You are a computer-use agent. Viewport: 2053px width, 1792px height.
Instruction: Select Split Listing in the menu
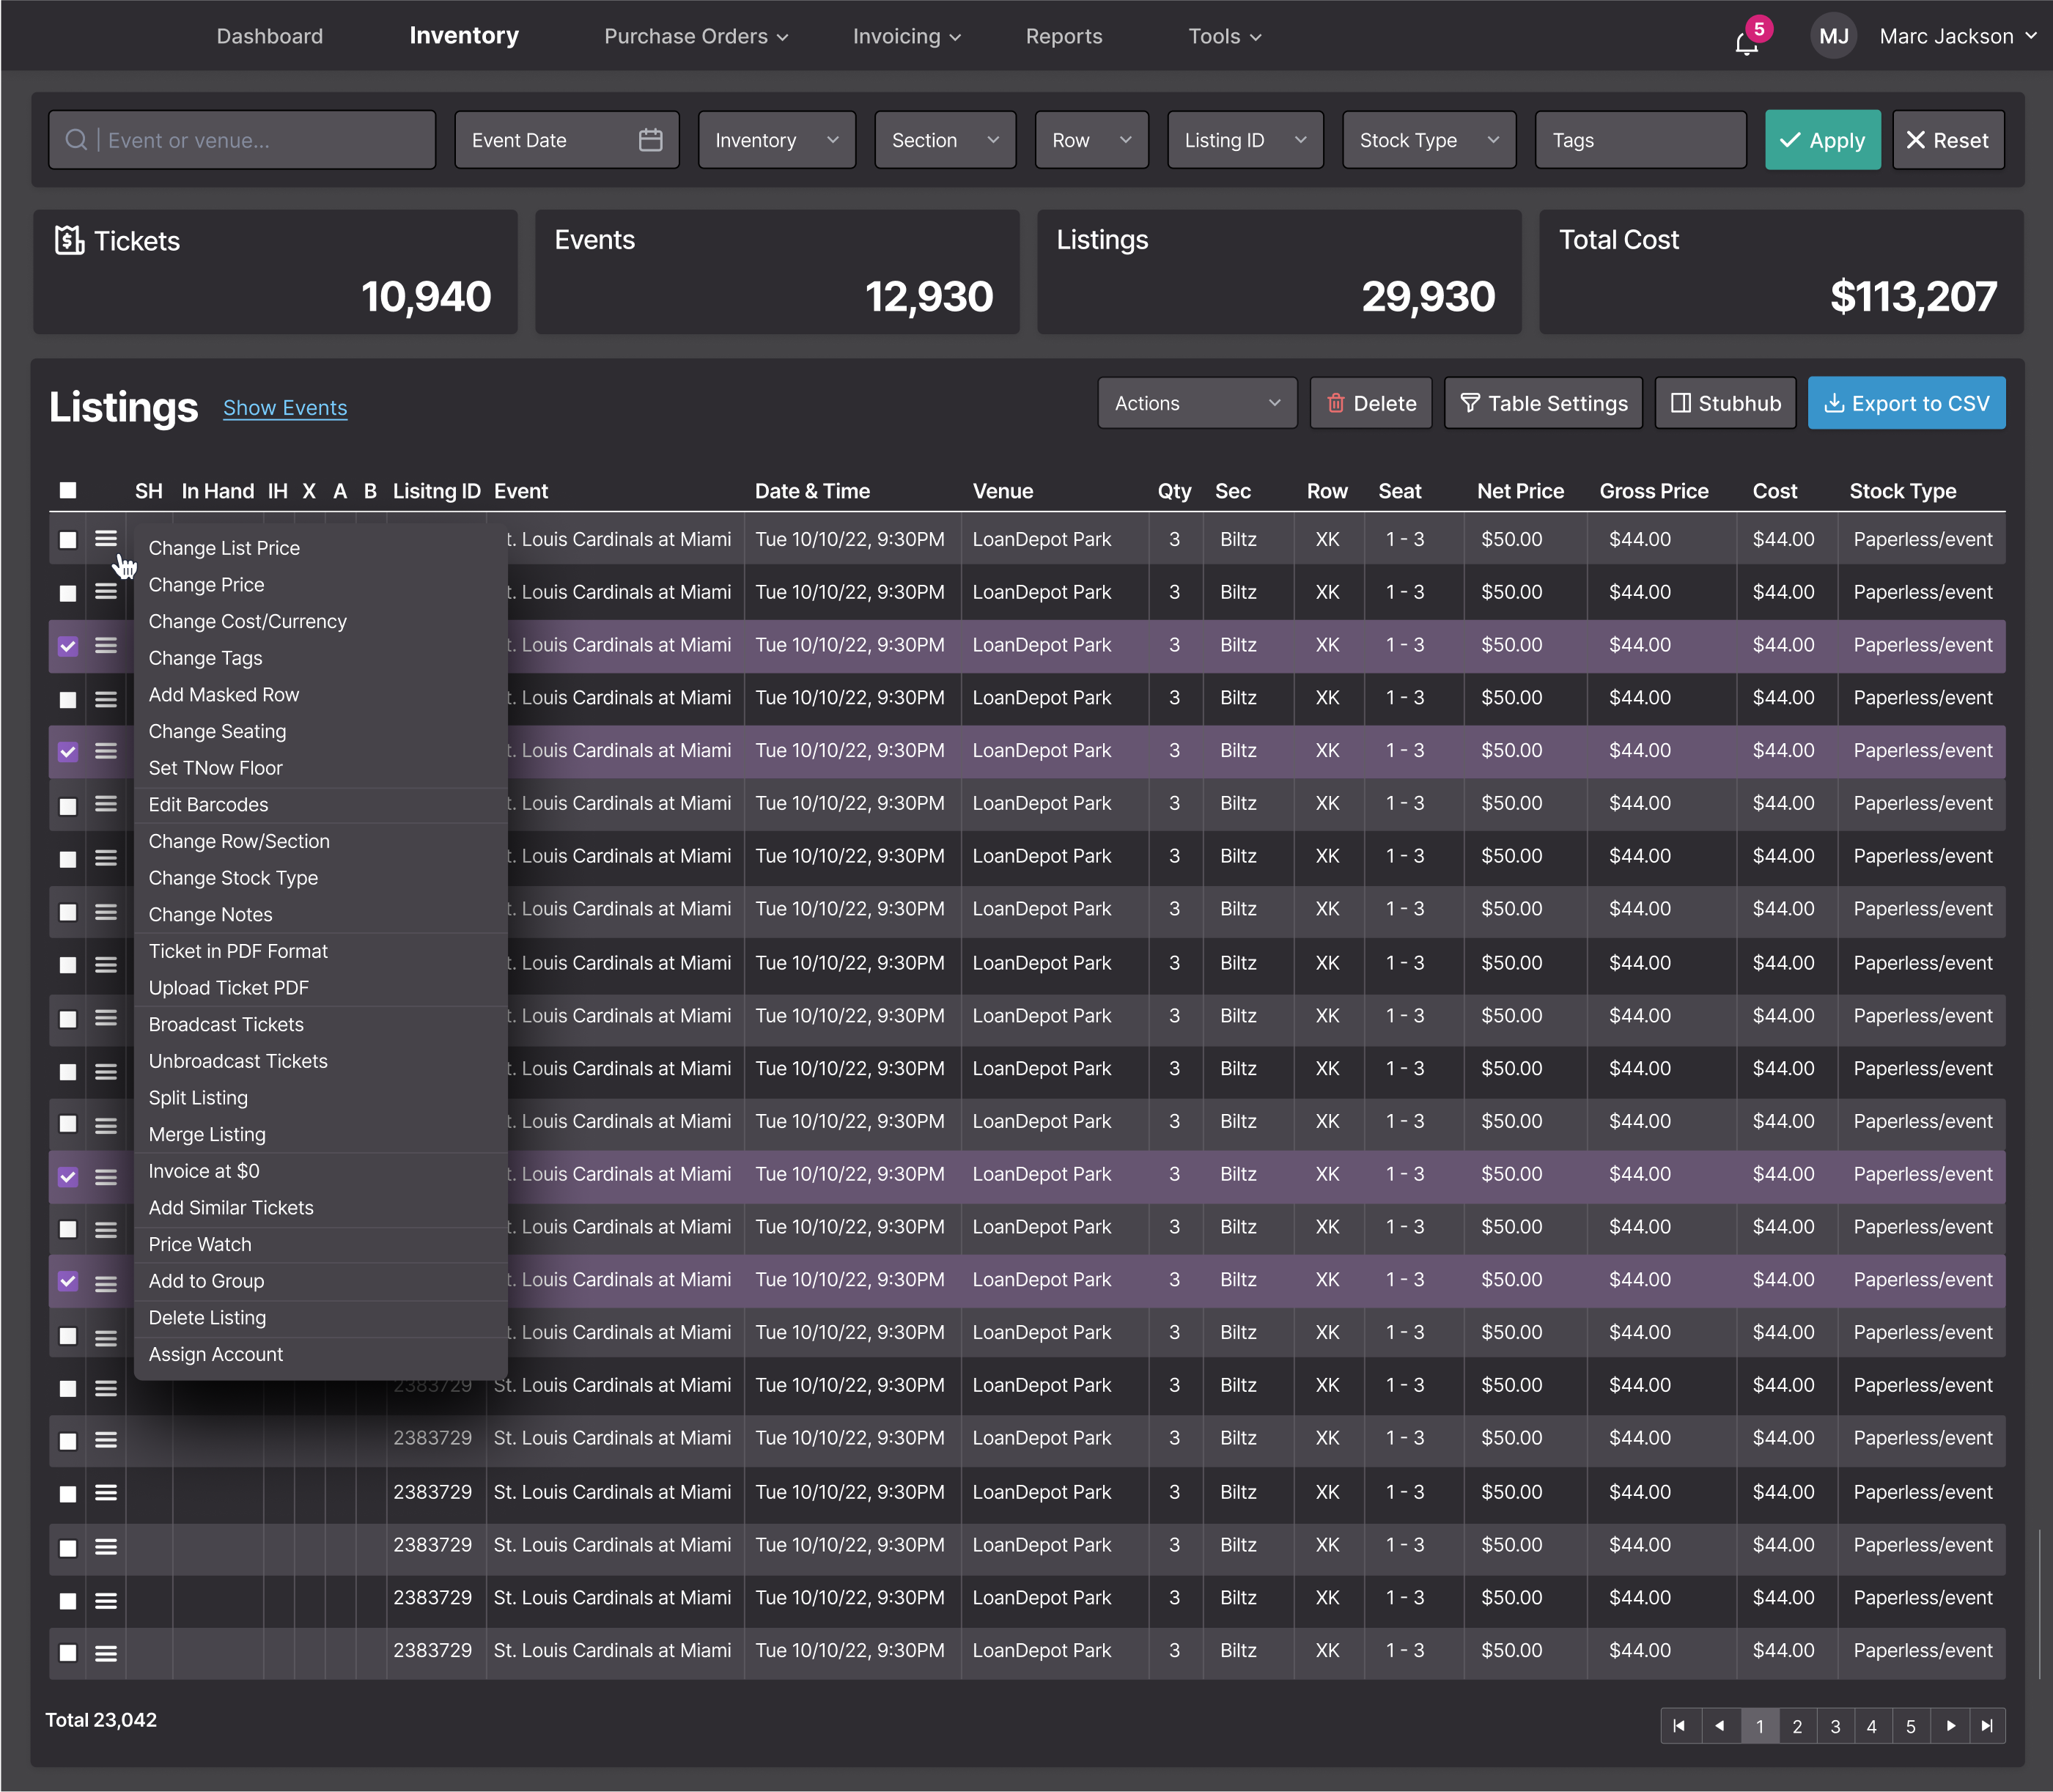pos(198,1098)
